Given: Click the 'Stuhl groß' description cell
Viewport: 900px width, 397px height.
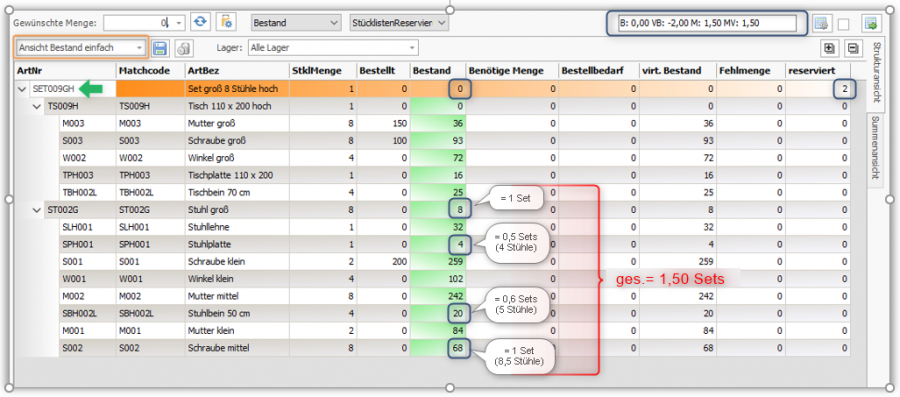Looking at the screenshot, I should [x=237, y=210].
